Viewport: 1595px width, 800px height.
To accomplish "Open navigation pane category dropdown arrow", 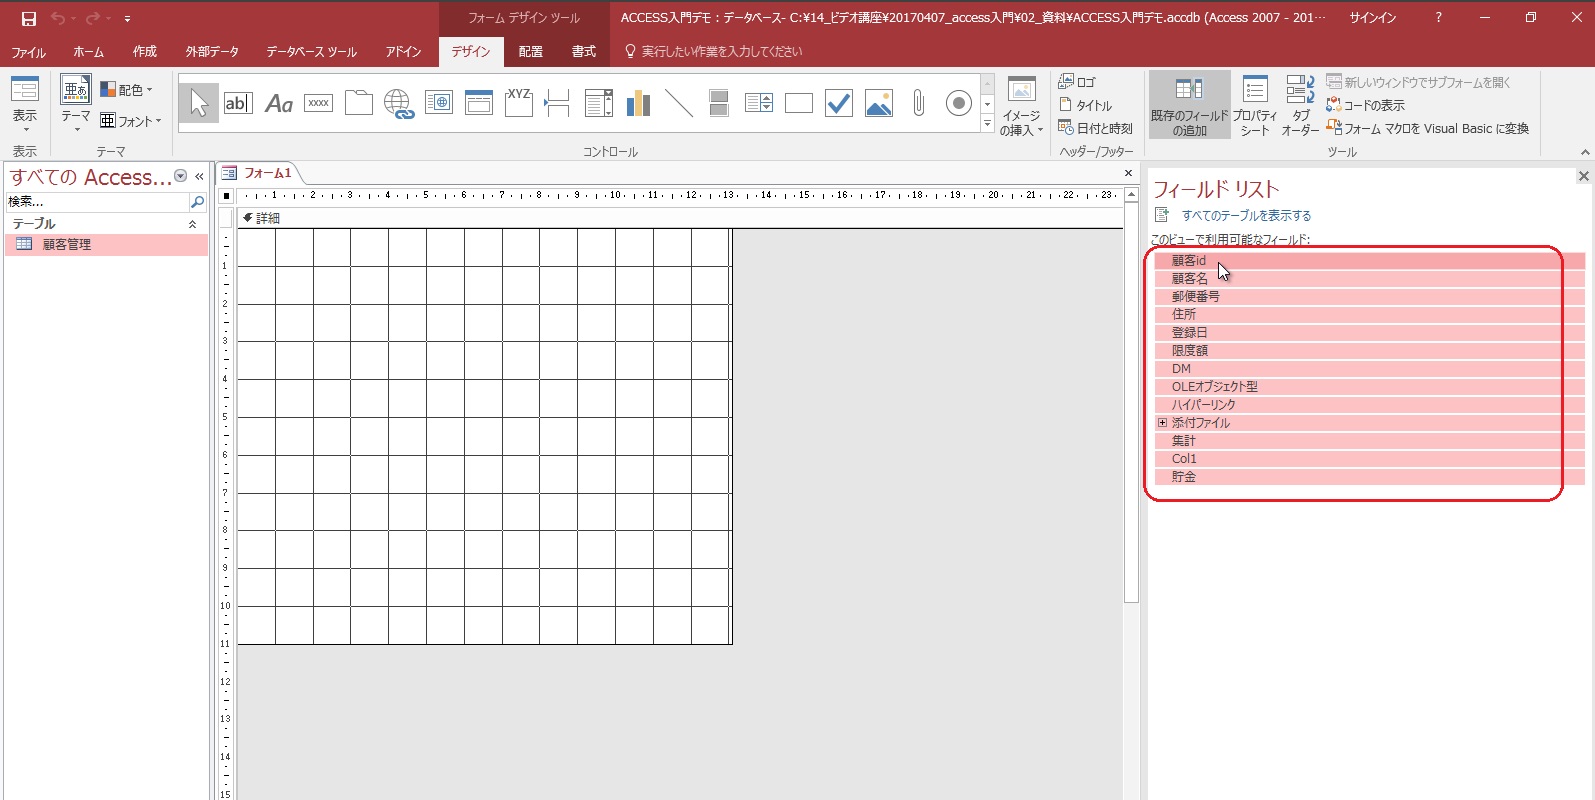I will tap(181, 176).
